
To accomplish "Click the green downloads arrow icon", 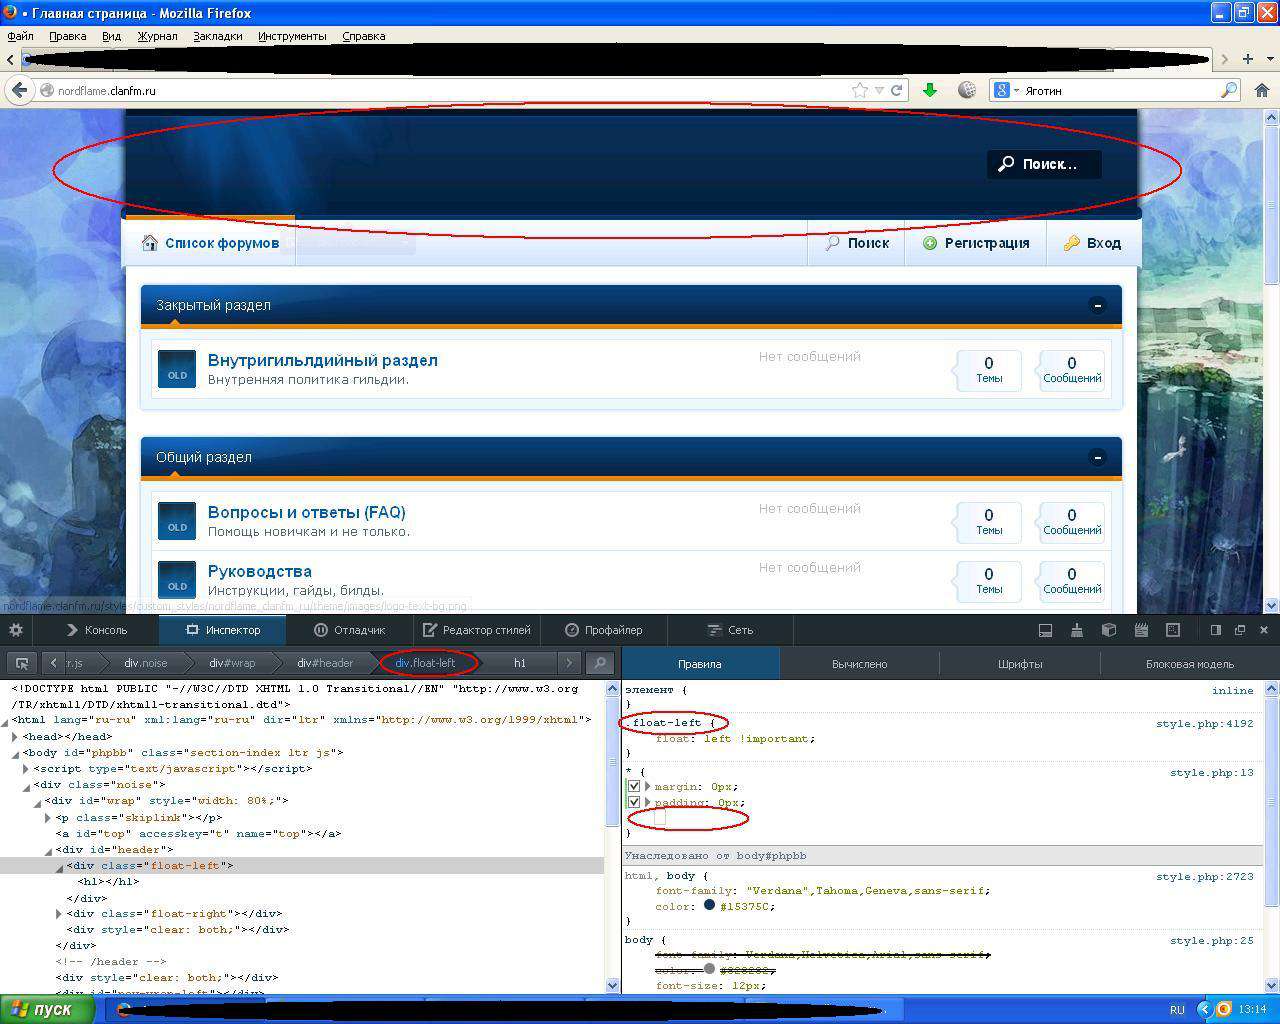I will pos(930,90).
